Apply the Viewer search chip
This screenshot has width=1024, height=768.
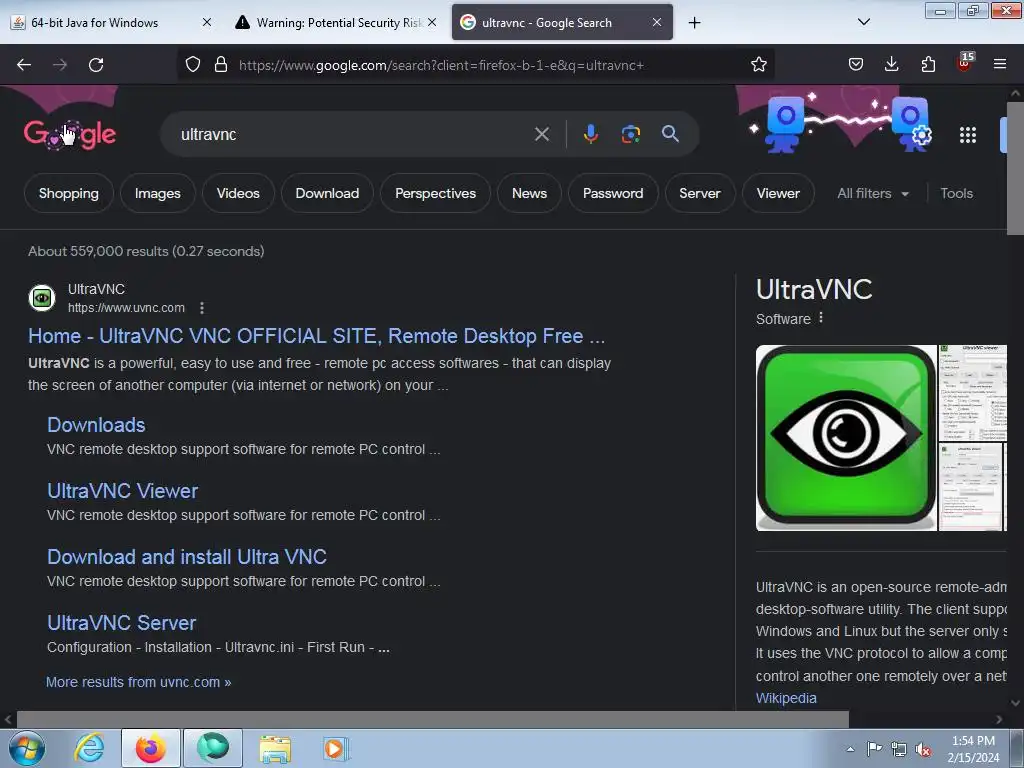(778, 193)
